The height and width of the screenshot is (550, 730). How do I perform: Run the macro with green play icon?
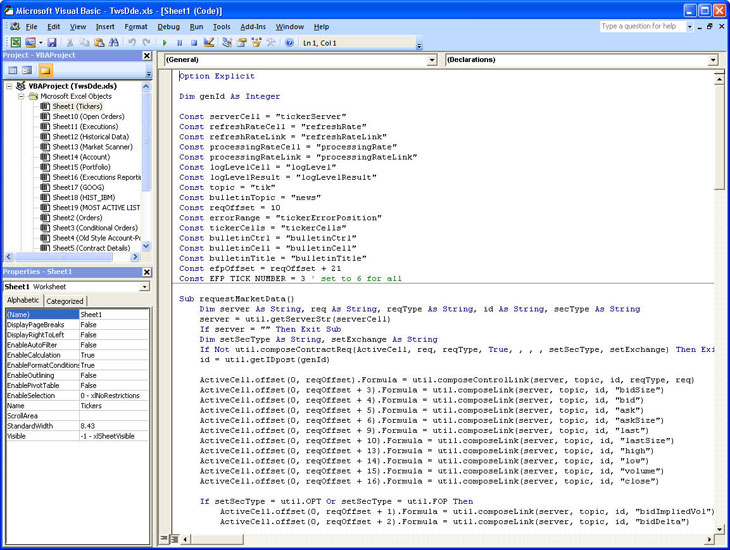click(164, 42)
